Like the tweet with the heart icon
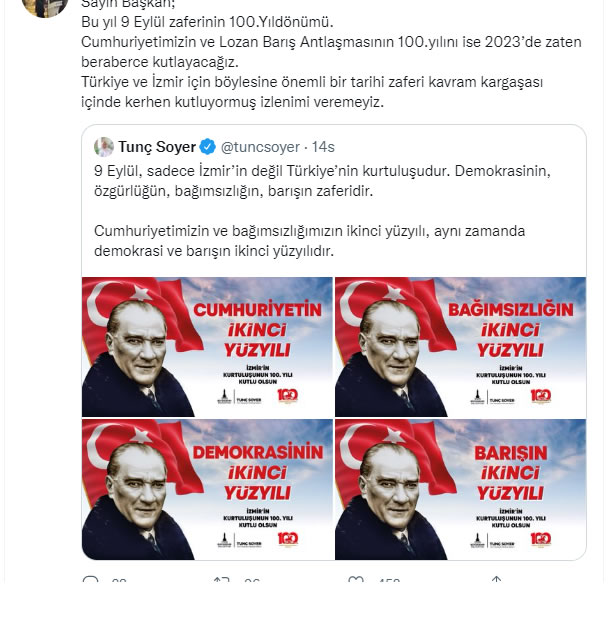The image size is (616, 627). point(356,579)
